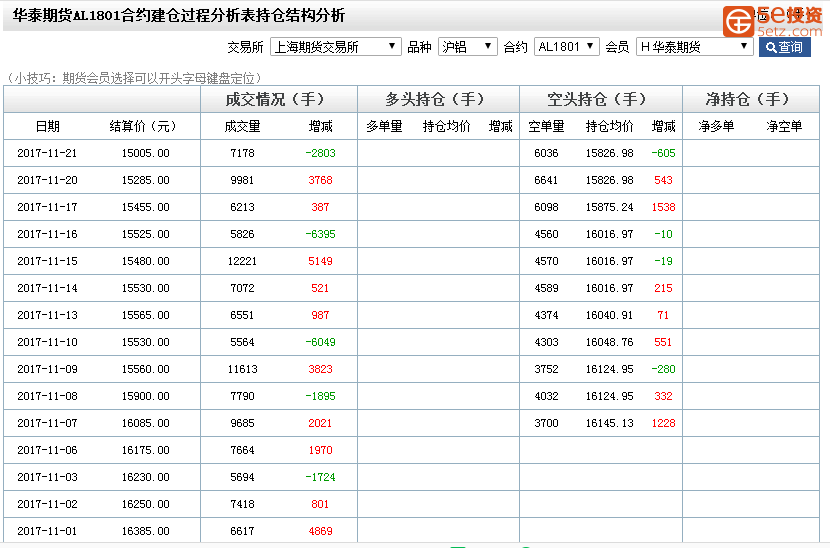
Task: Open the 交易所 exchange dropdown
Action: point(336,47)
